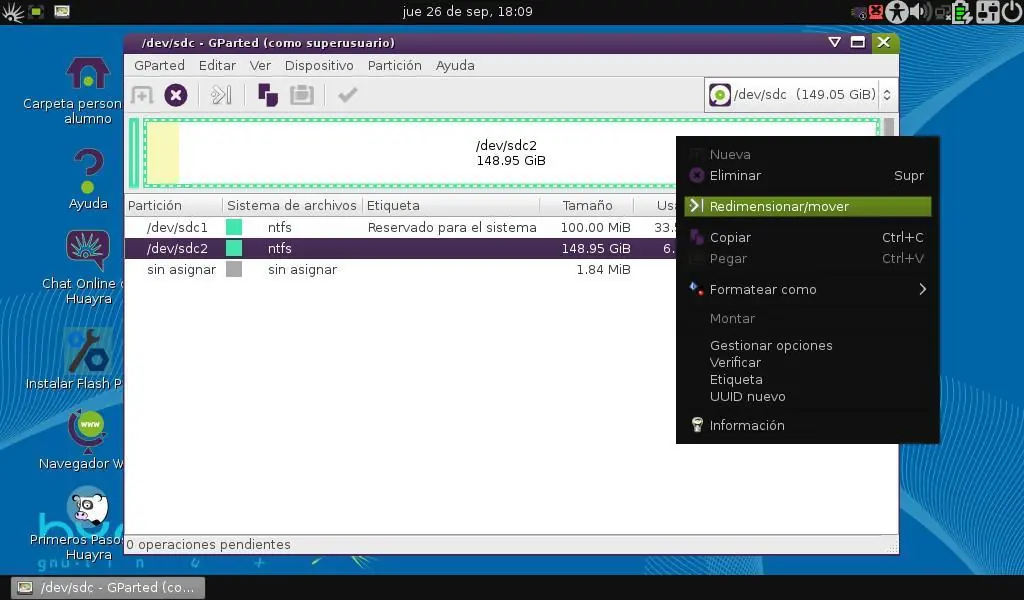This screenshot has width=1024, height=600.
Task: Click the resize/move toolbar icon
Action: 221,95
